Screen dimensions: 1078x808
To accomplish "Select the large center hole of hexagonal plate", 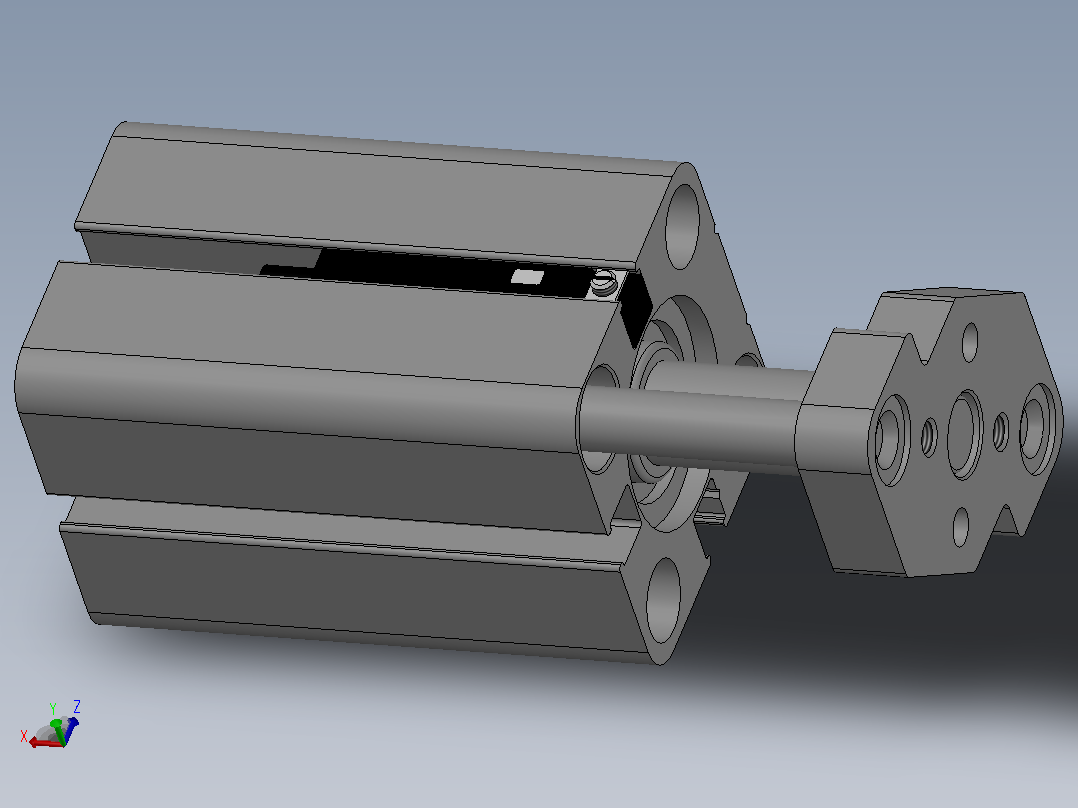I will [x=965, y=435].
